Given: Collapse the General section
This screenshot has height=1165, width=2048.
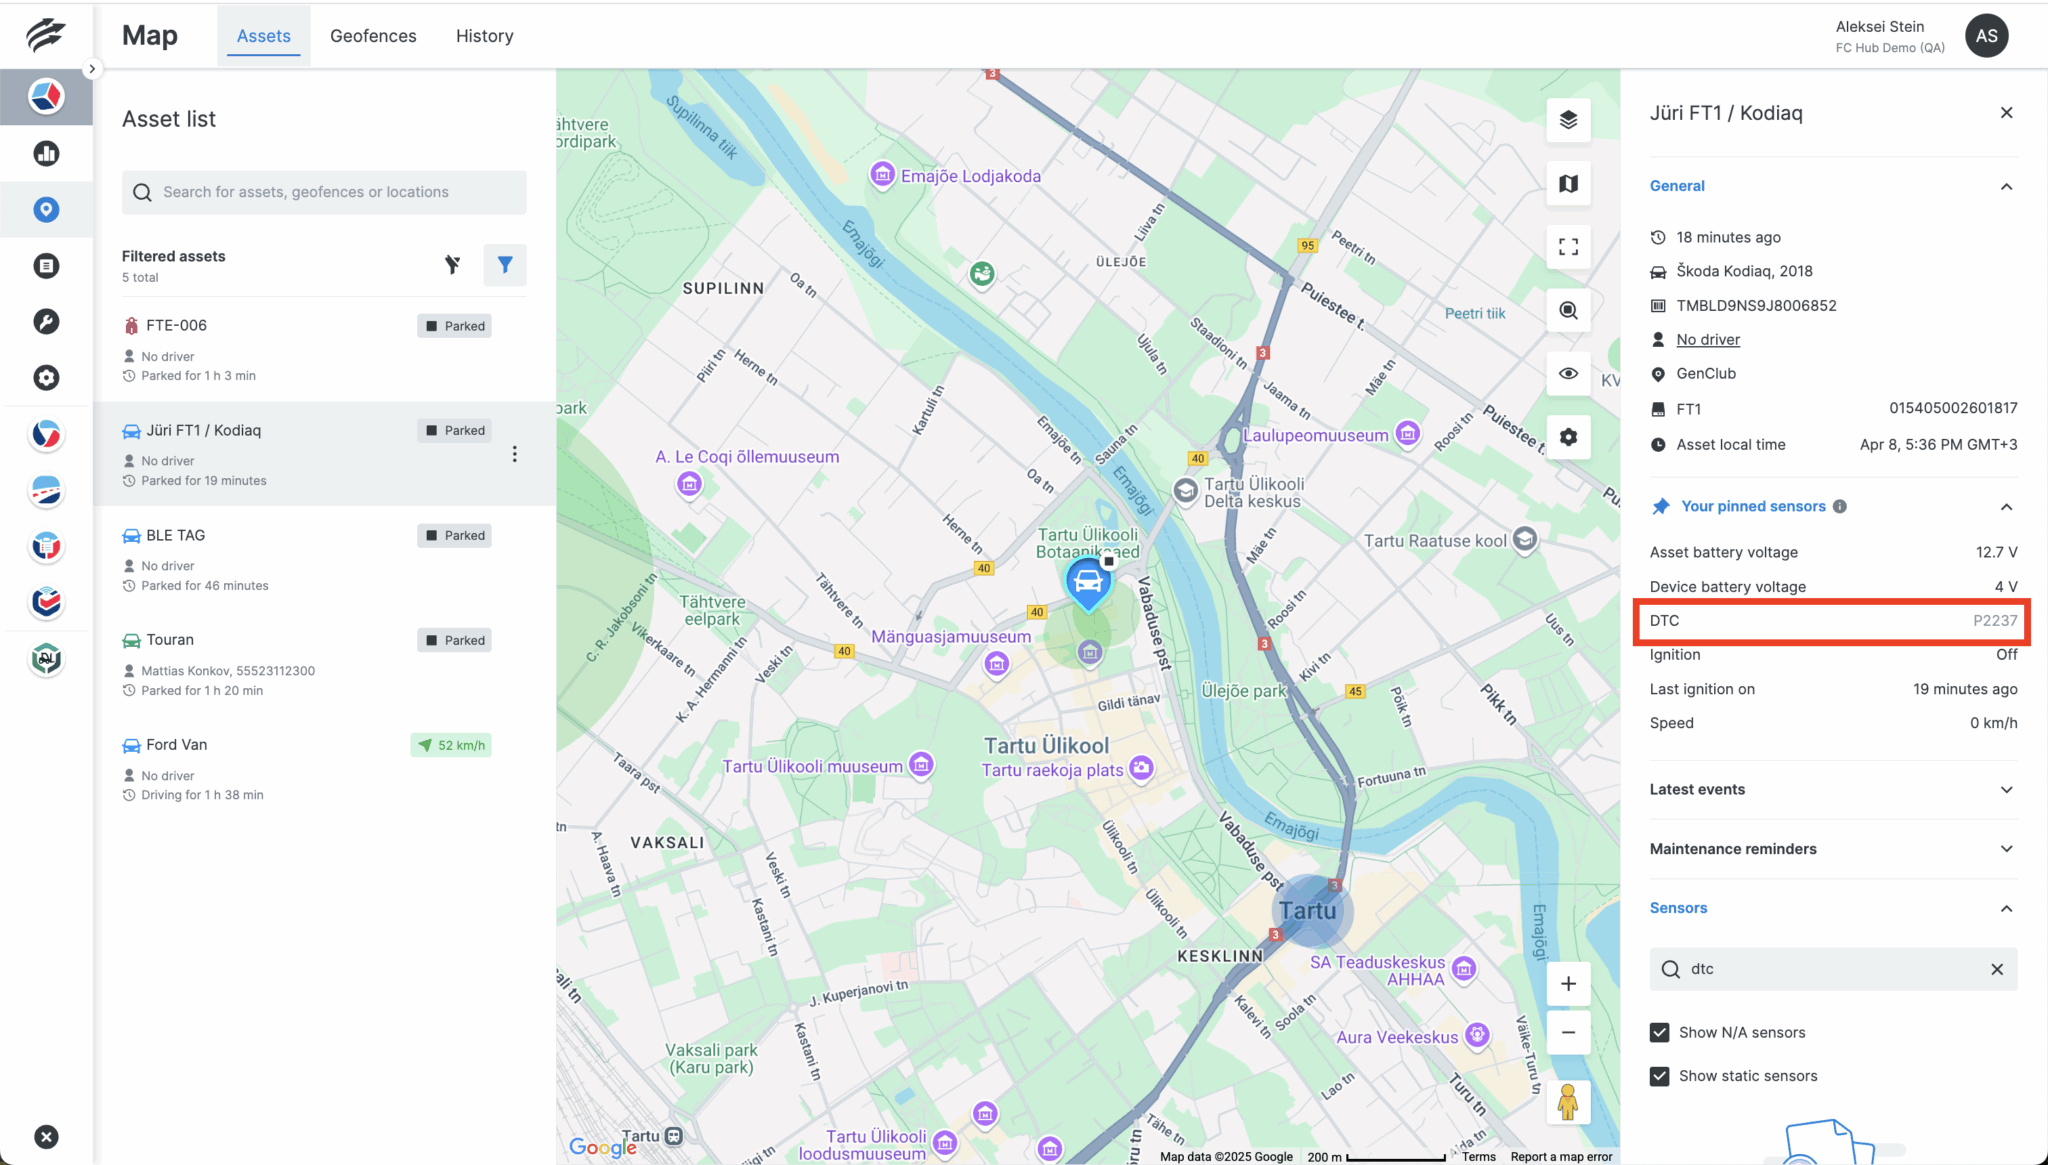Looking at the screenshot, I should click(2007, 186).
